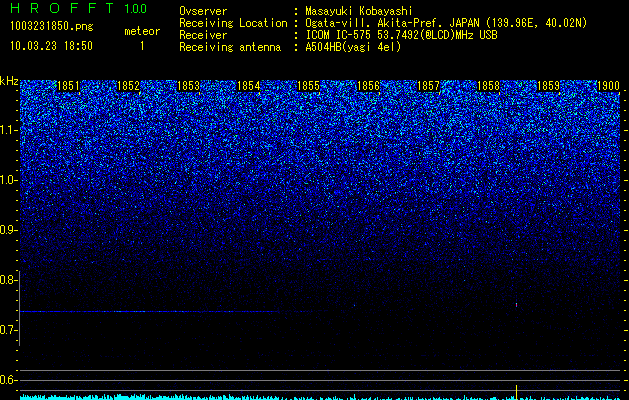
Task: Click the small echo dot near 1856
Action: pyautogui.click(x=354, y=305)
